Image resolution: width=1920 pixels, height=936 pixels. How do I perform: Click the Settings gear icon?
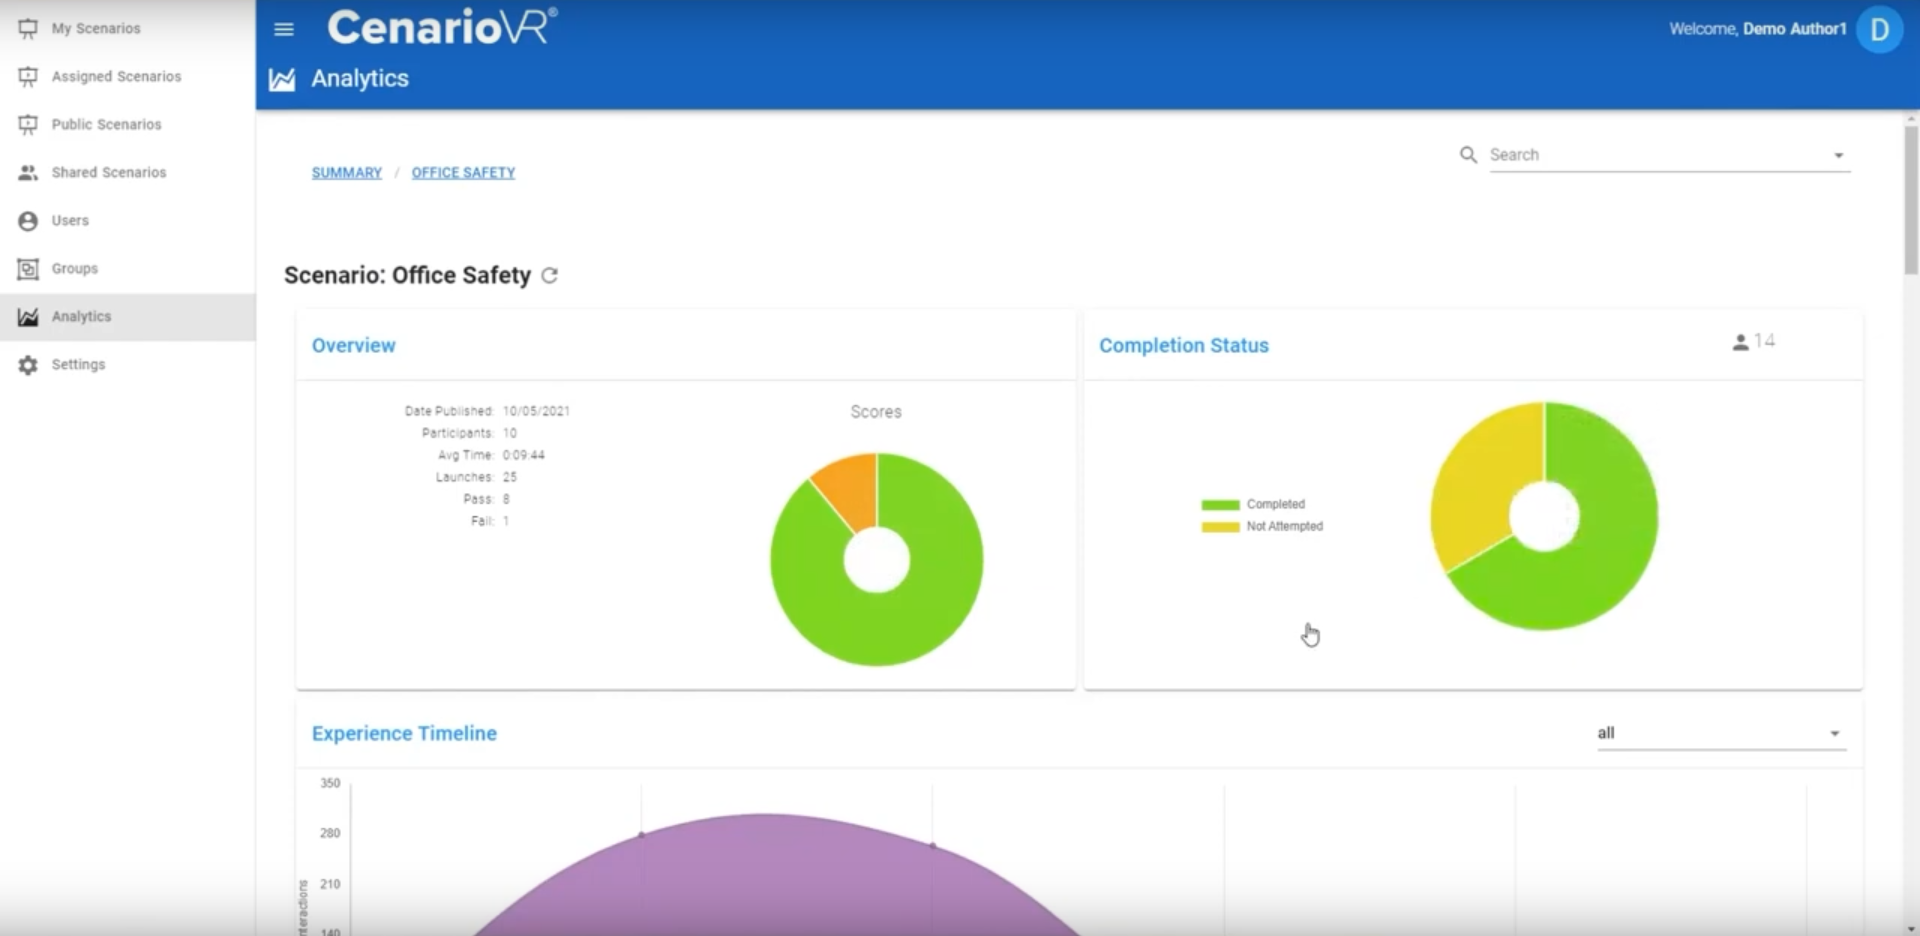(x=28, y=365)
